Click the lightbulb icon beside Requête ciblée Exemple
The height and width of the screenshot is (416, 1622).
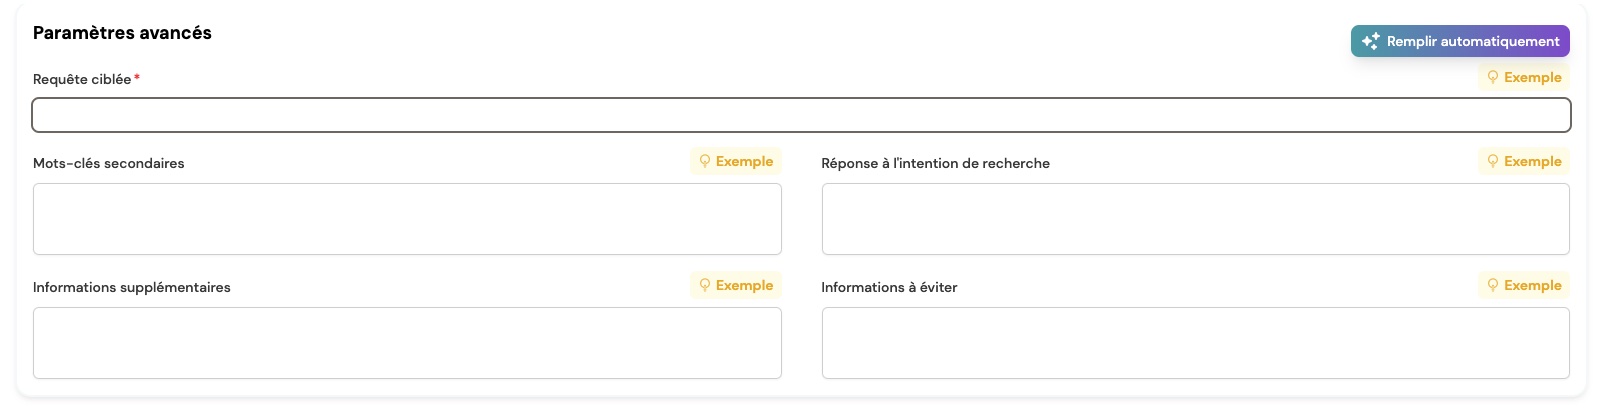click(1493, 77)
